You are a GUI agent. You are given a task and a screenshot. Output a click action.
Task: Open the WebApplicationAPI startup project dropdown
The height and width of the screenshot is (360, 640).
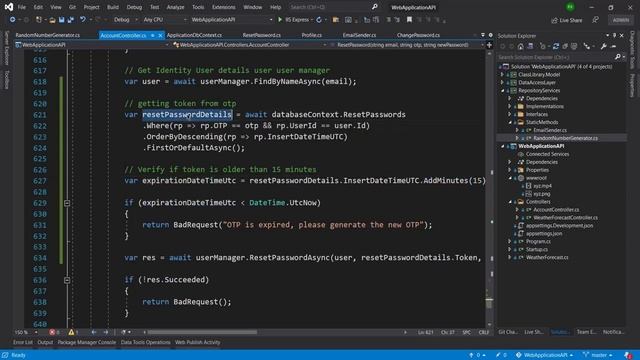(x=231, y=20)
